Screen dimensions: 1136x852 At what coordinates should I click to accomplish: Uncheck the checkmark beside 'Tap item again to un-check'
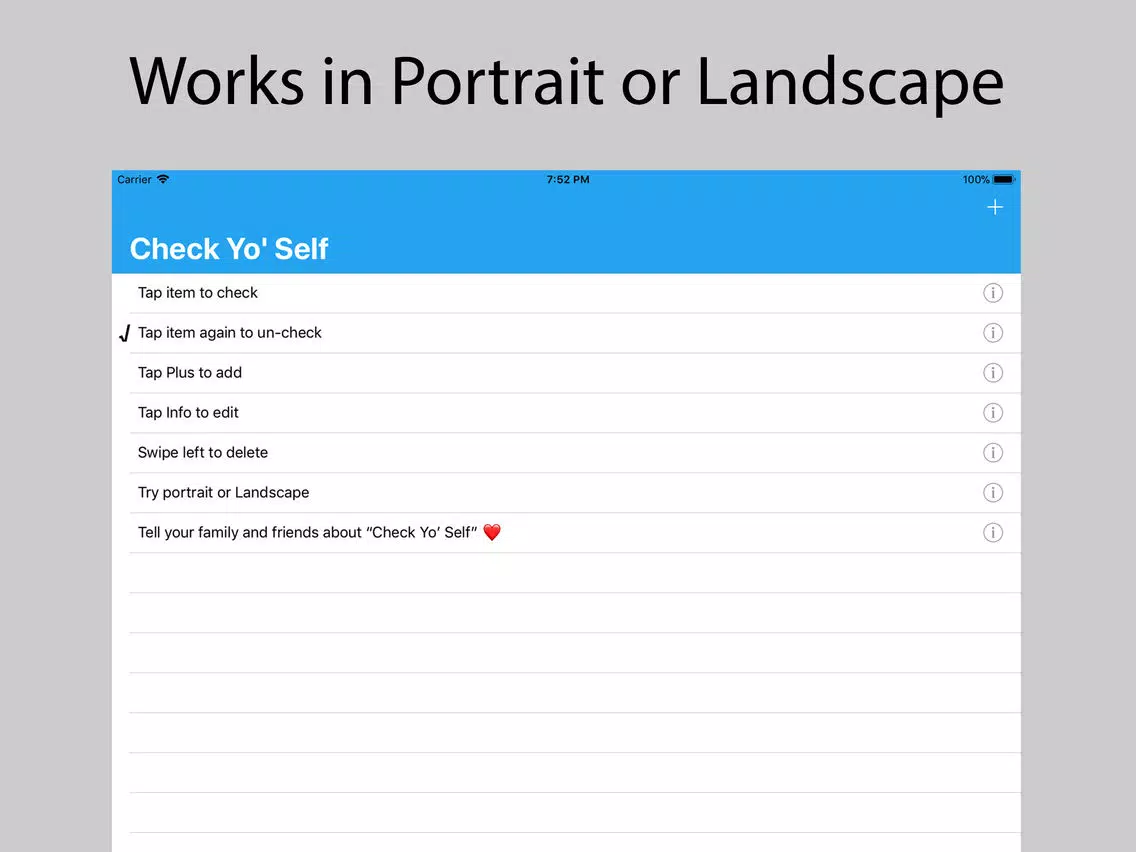(125, 333)
